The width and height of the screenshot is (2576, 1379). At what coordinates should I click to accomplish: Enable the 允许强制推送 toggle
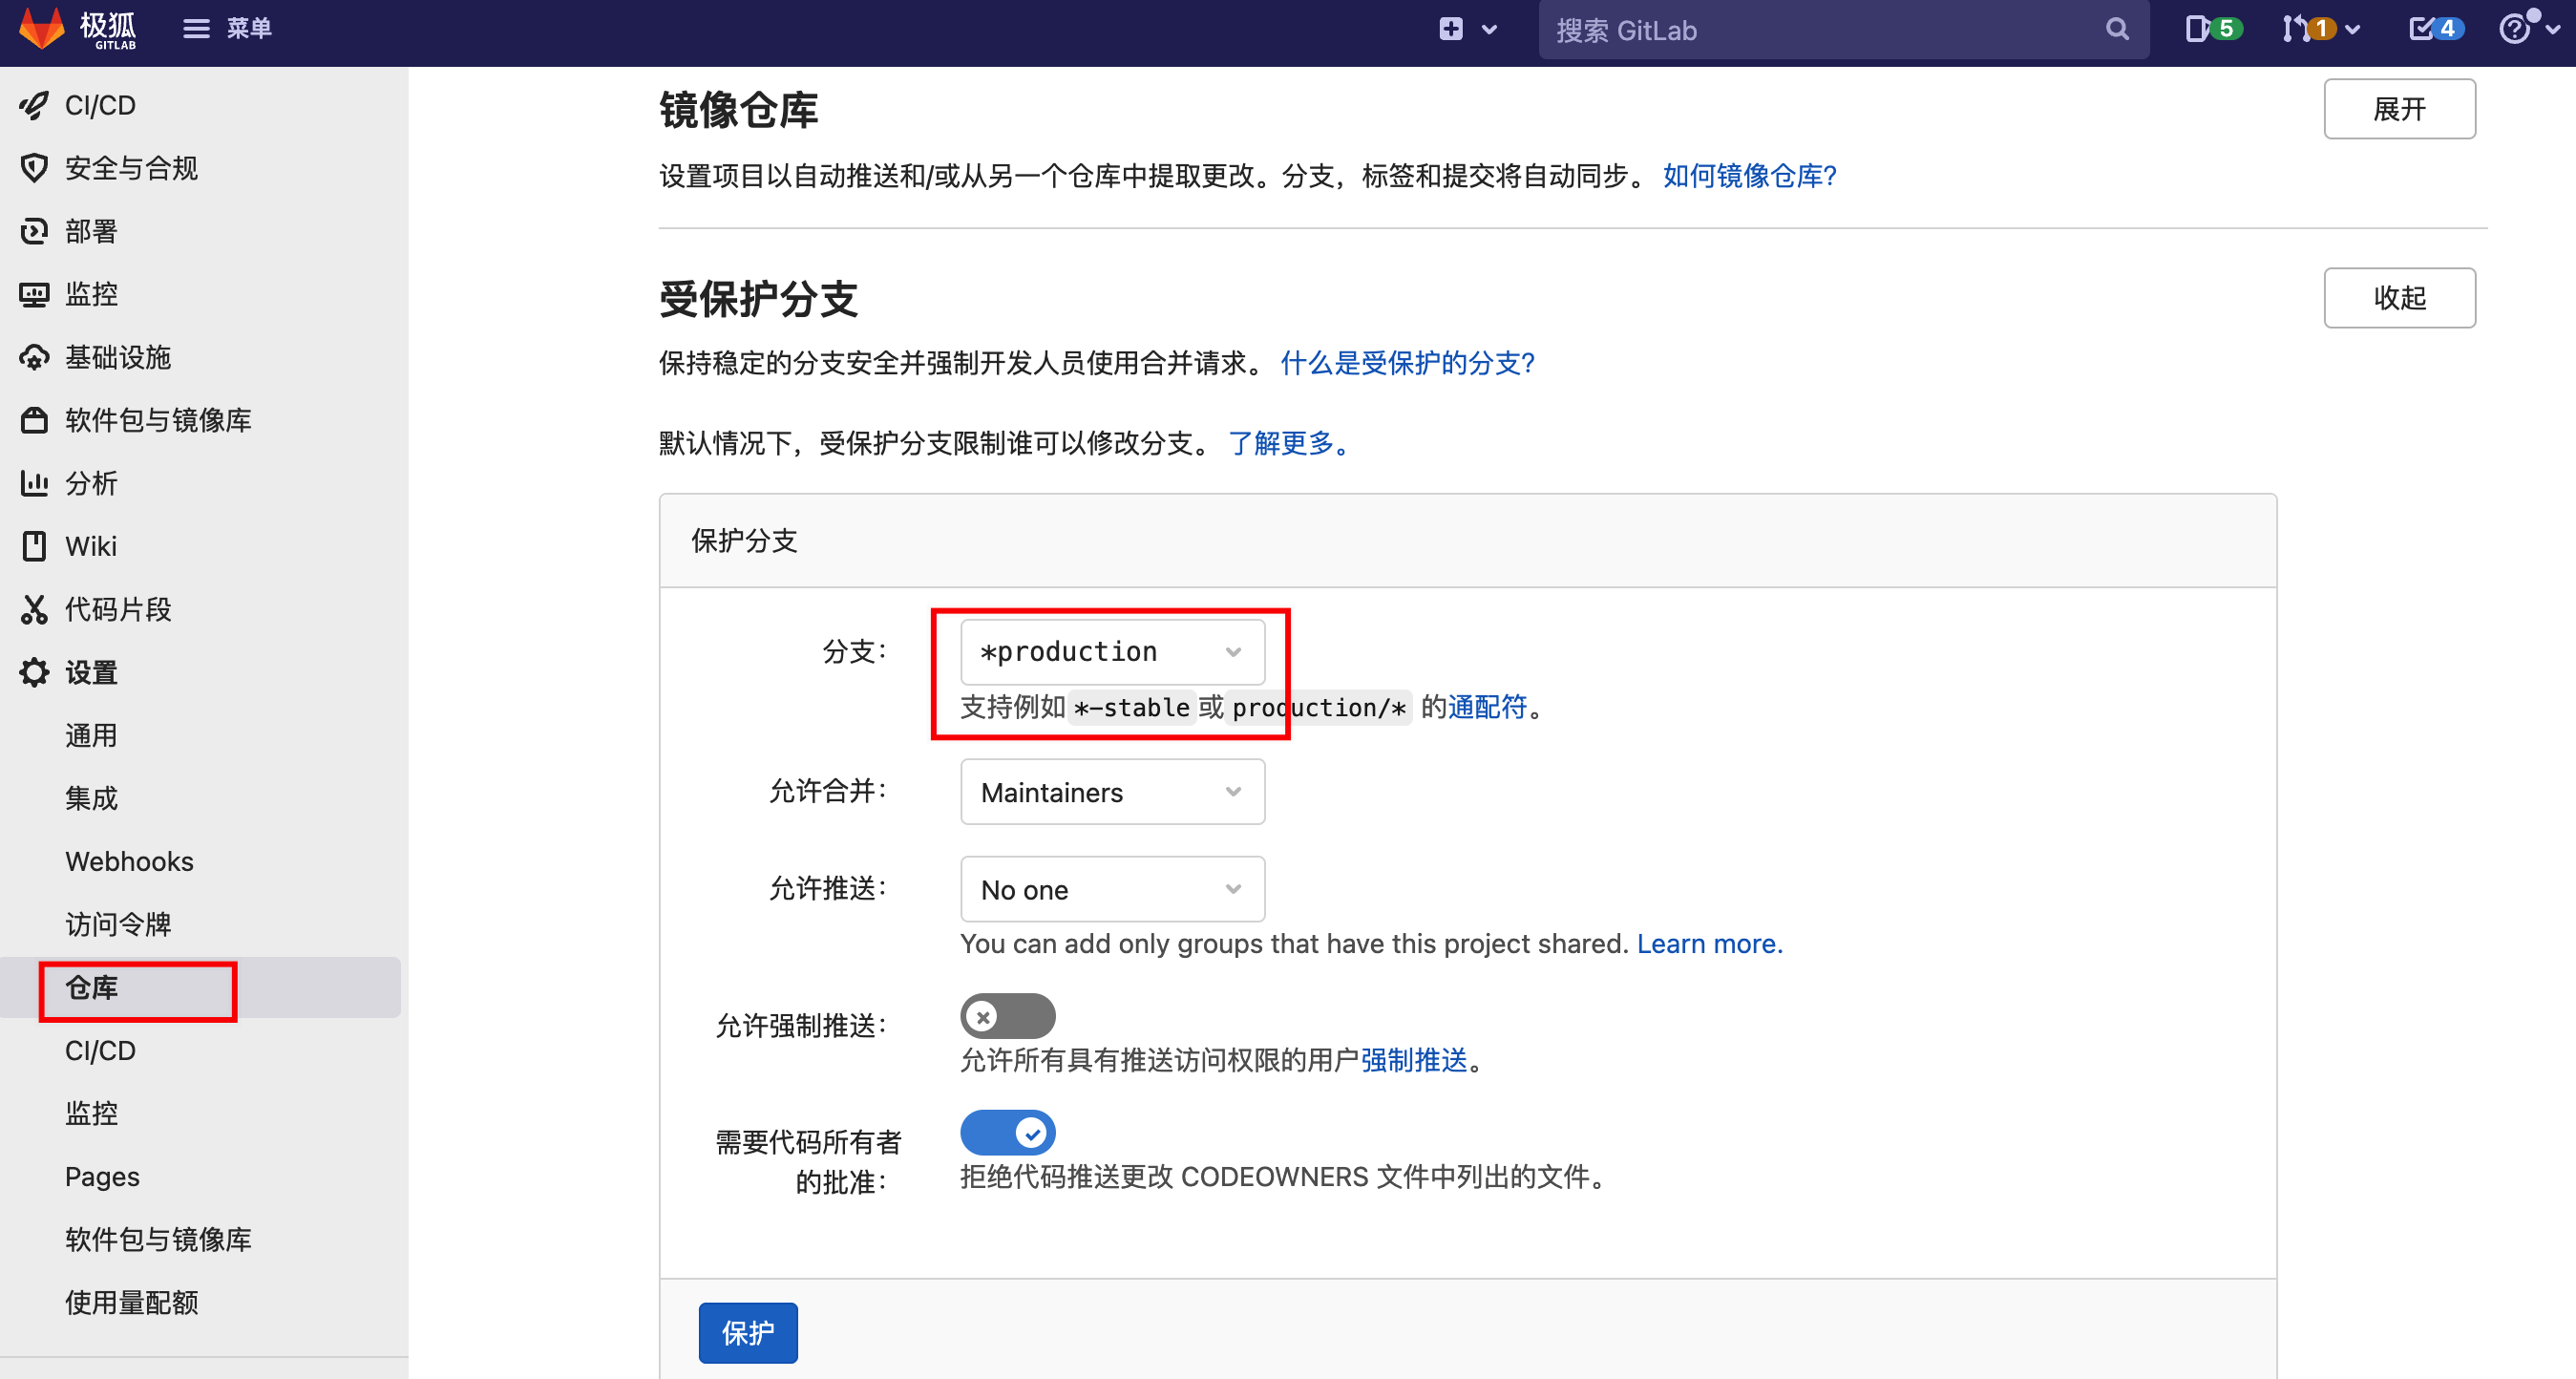tap(1007, 1016)
